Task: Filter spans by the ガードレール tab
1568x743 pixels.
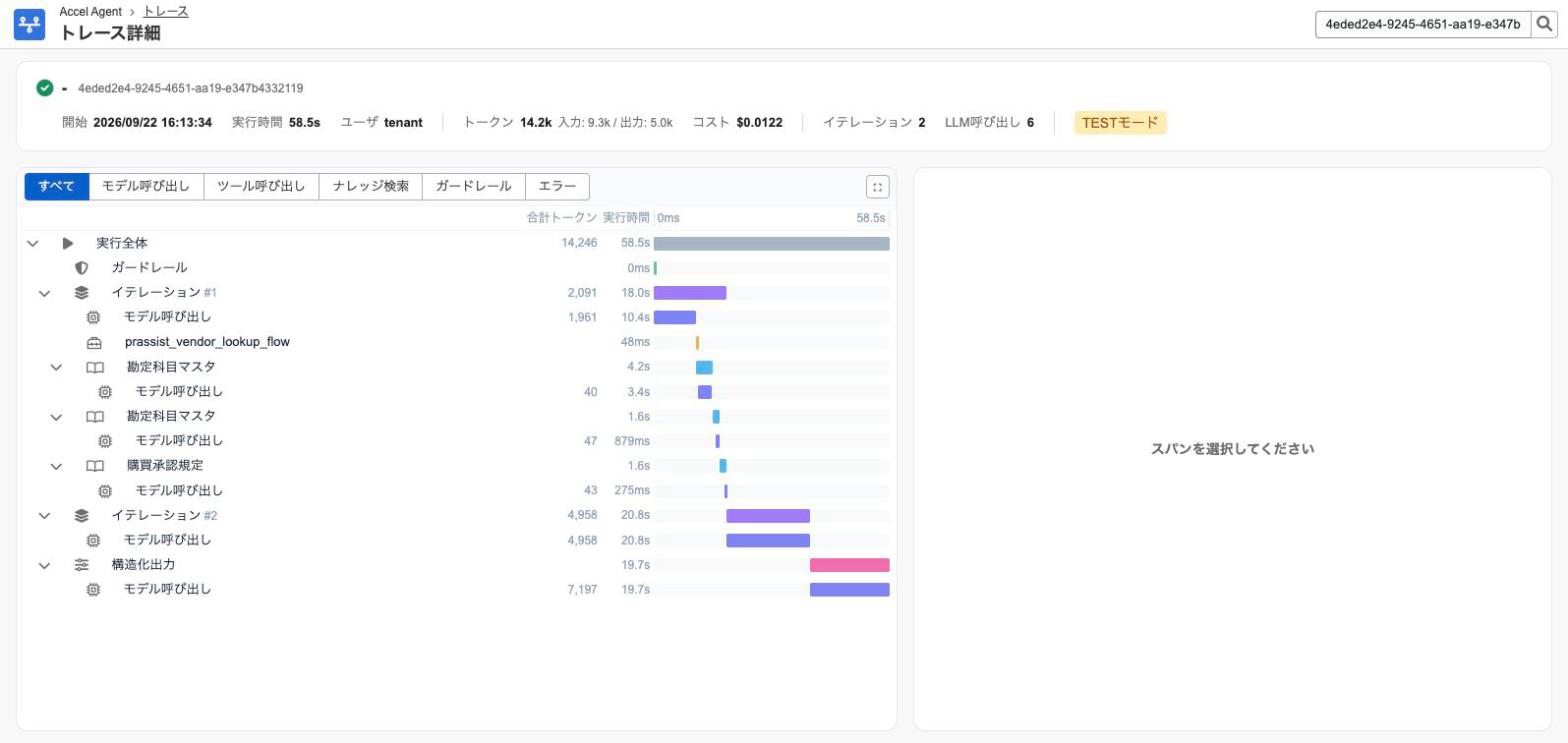Action: (473, 186)
